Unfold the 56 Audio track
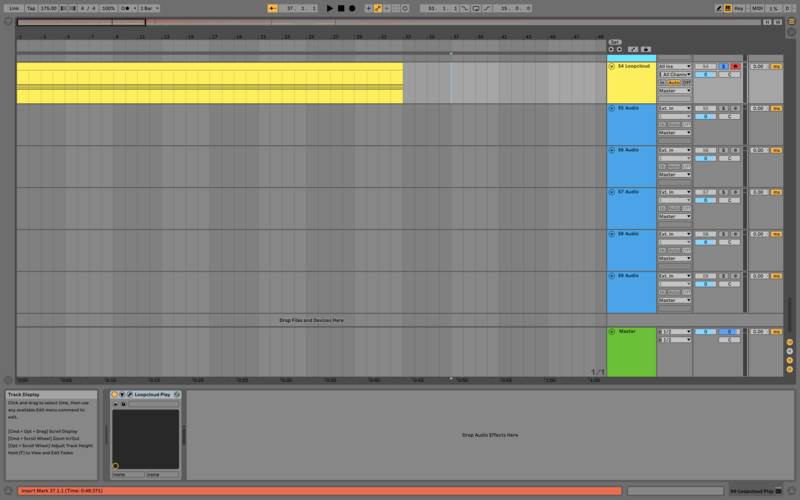 point(612,150)
